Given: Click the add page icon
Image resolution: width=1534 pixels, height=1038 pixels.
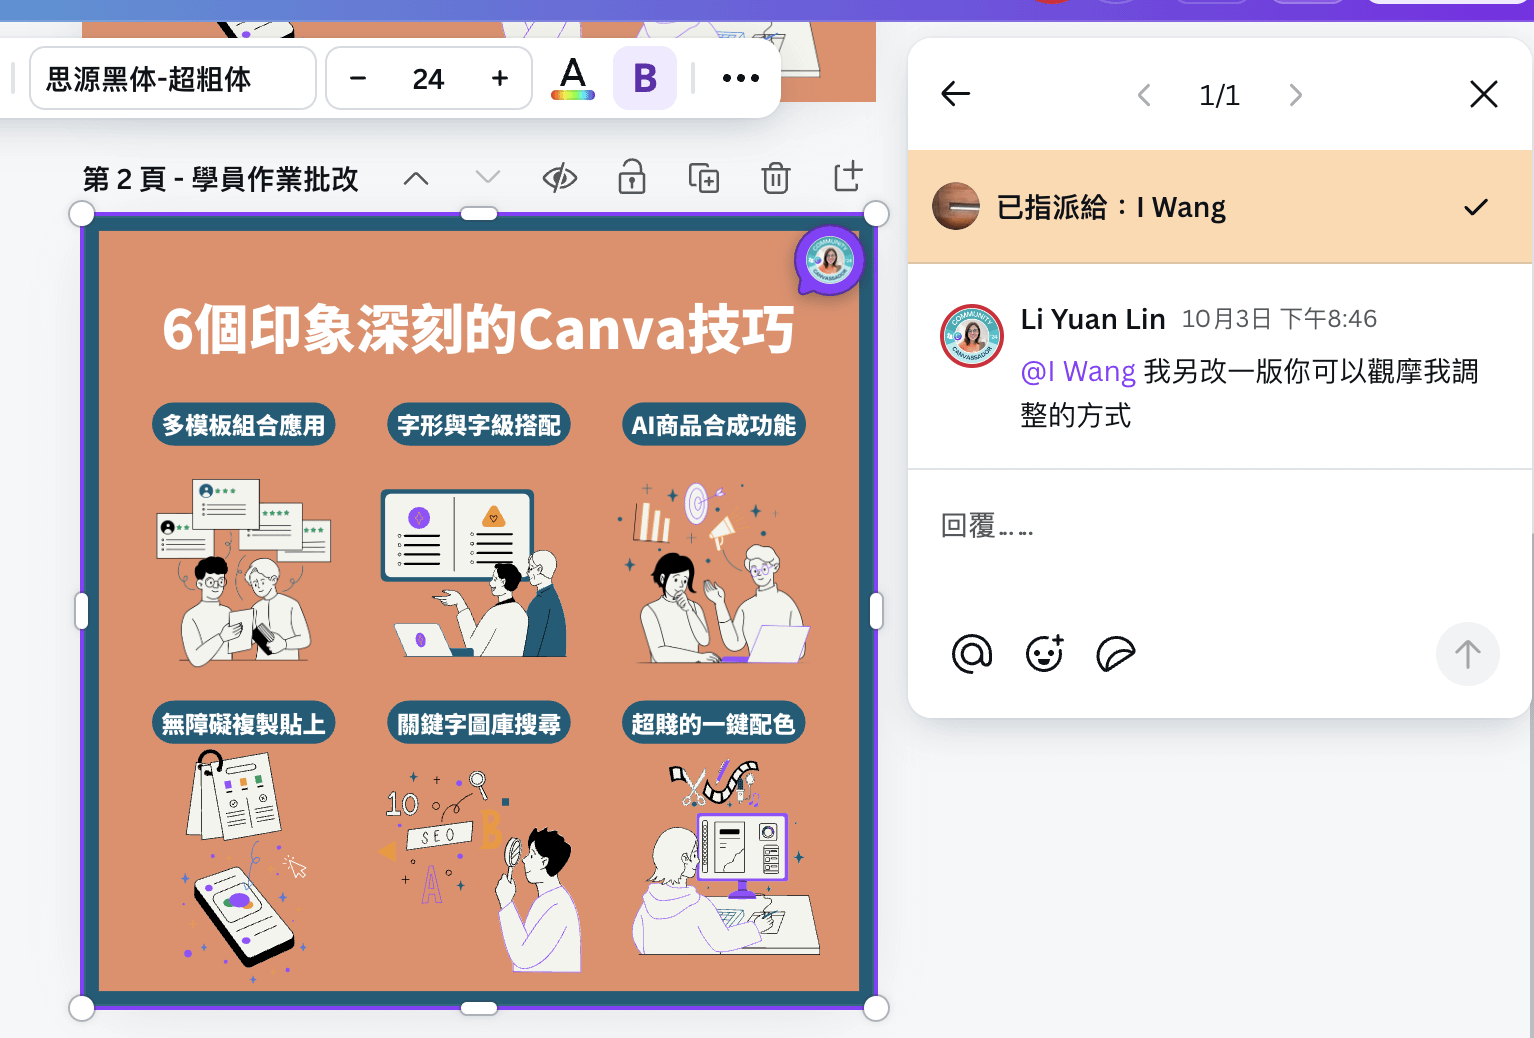Looking at the screenshot, I should pos(848,177).
